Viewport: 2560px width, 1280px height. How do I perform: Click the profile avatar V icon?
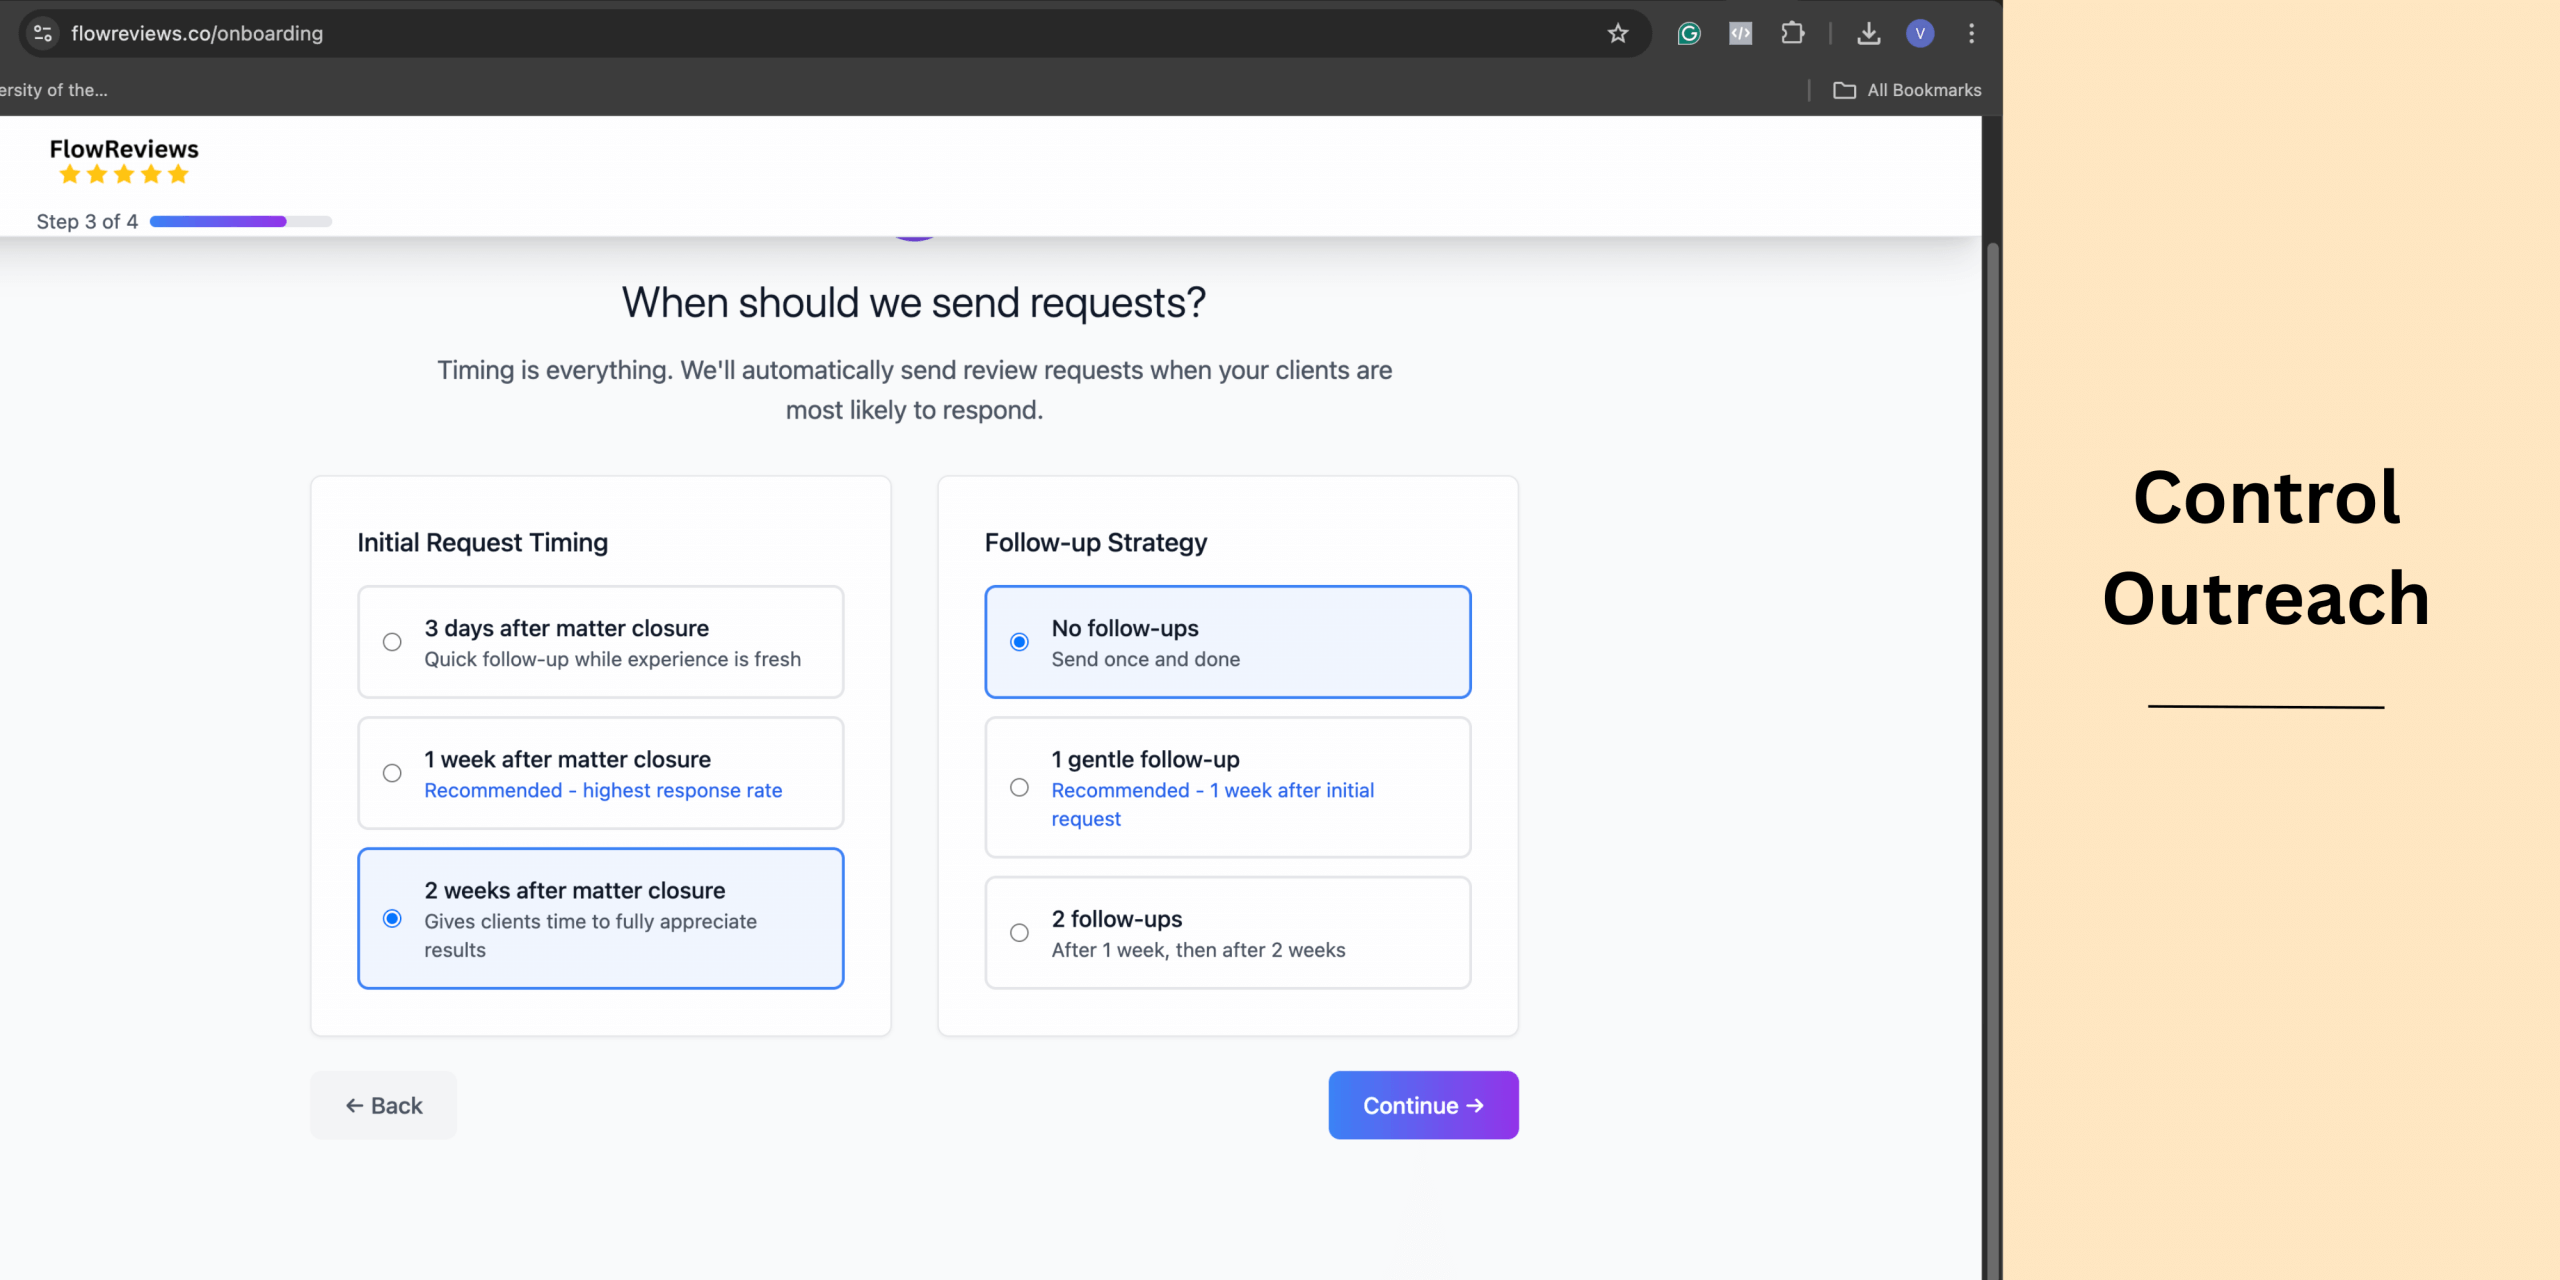pos(1919,33)
